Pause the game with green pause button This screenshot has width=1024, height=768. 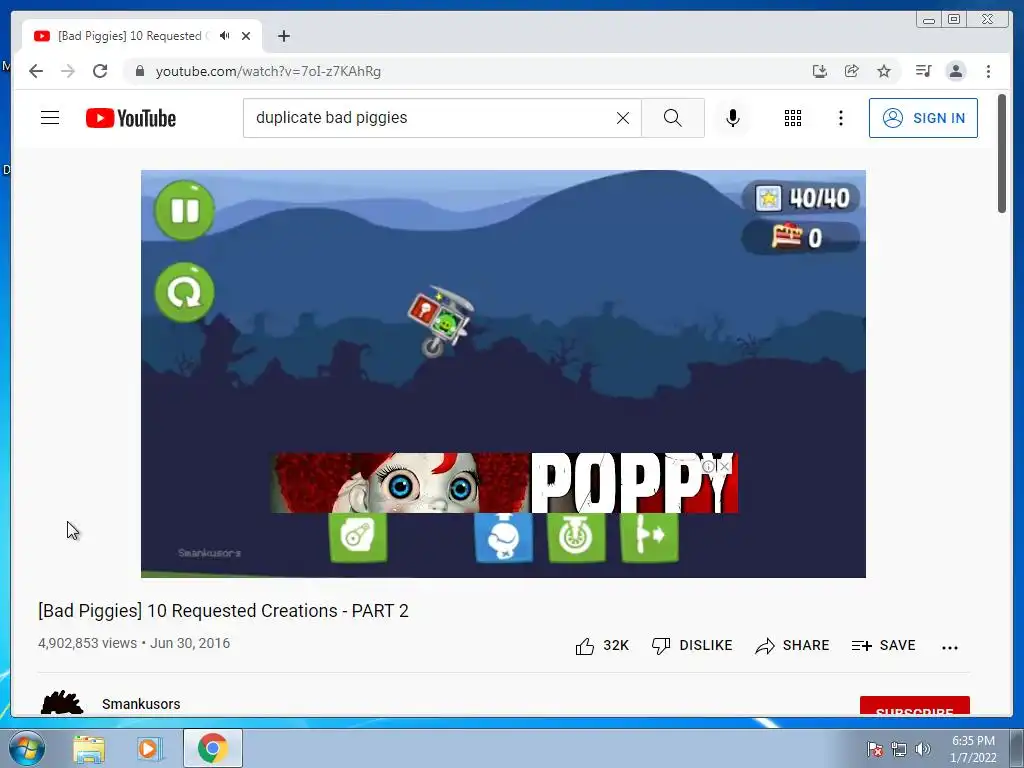tap(184, 210)
